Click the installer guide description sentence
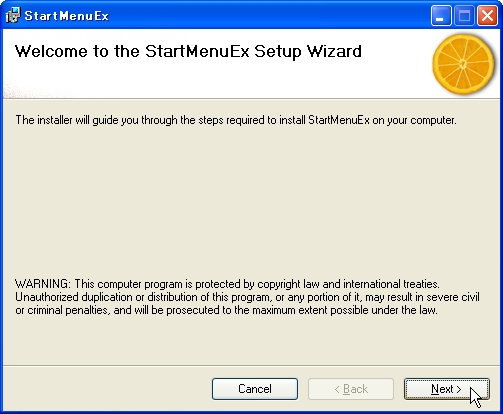 pyautogui.click(x=236, y=120)
